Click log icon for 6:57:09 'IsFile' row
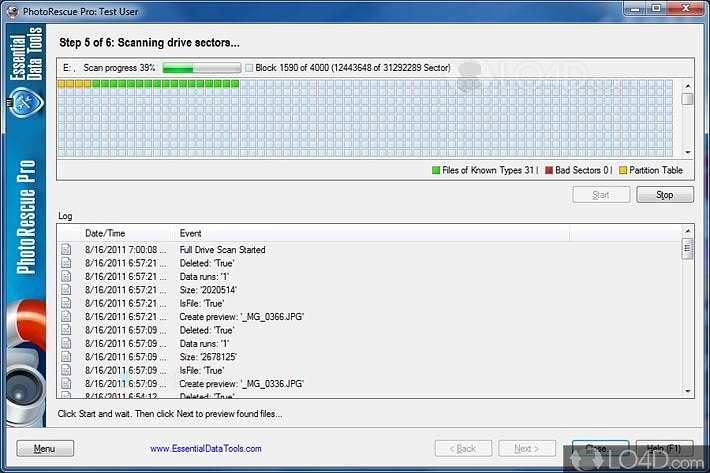The width and height of the screenshot is (710, 473). [66, 370]
